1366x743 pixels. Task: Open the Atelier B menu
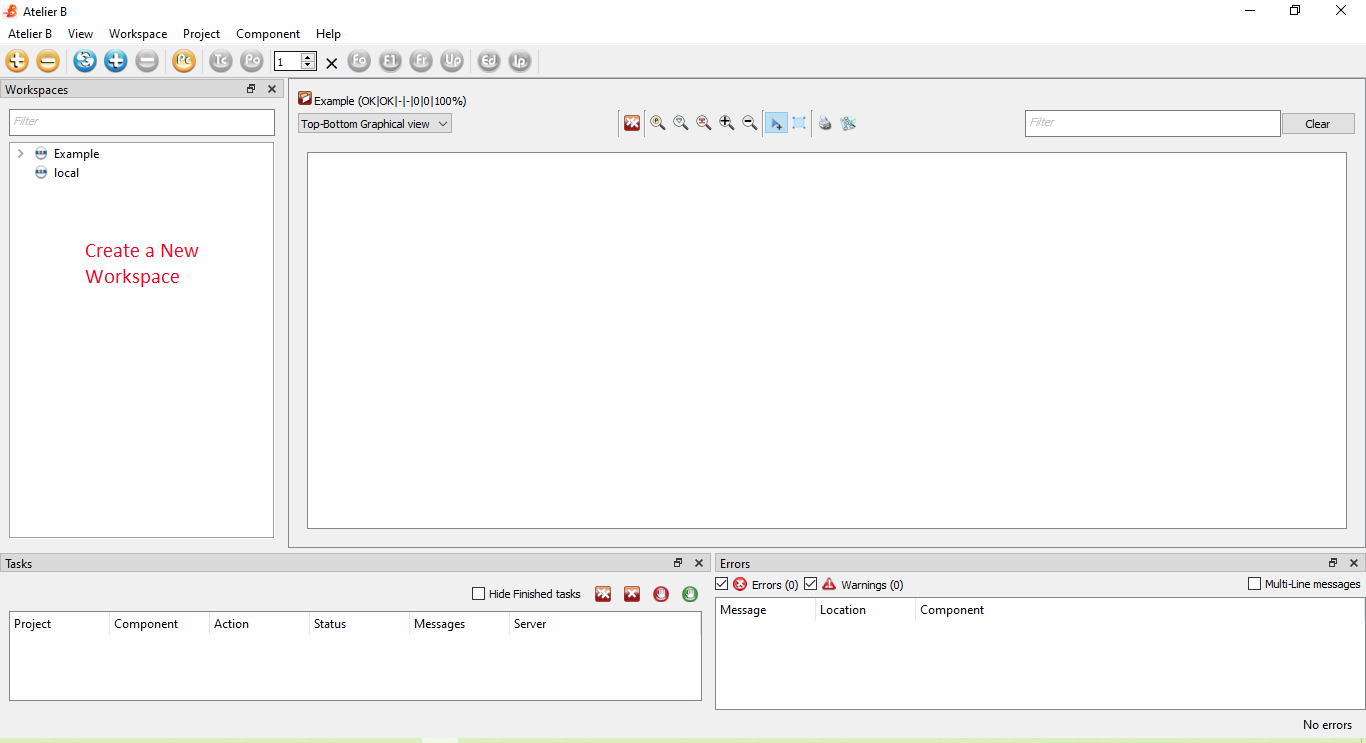[30, 34]
